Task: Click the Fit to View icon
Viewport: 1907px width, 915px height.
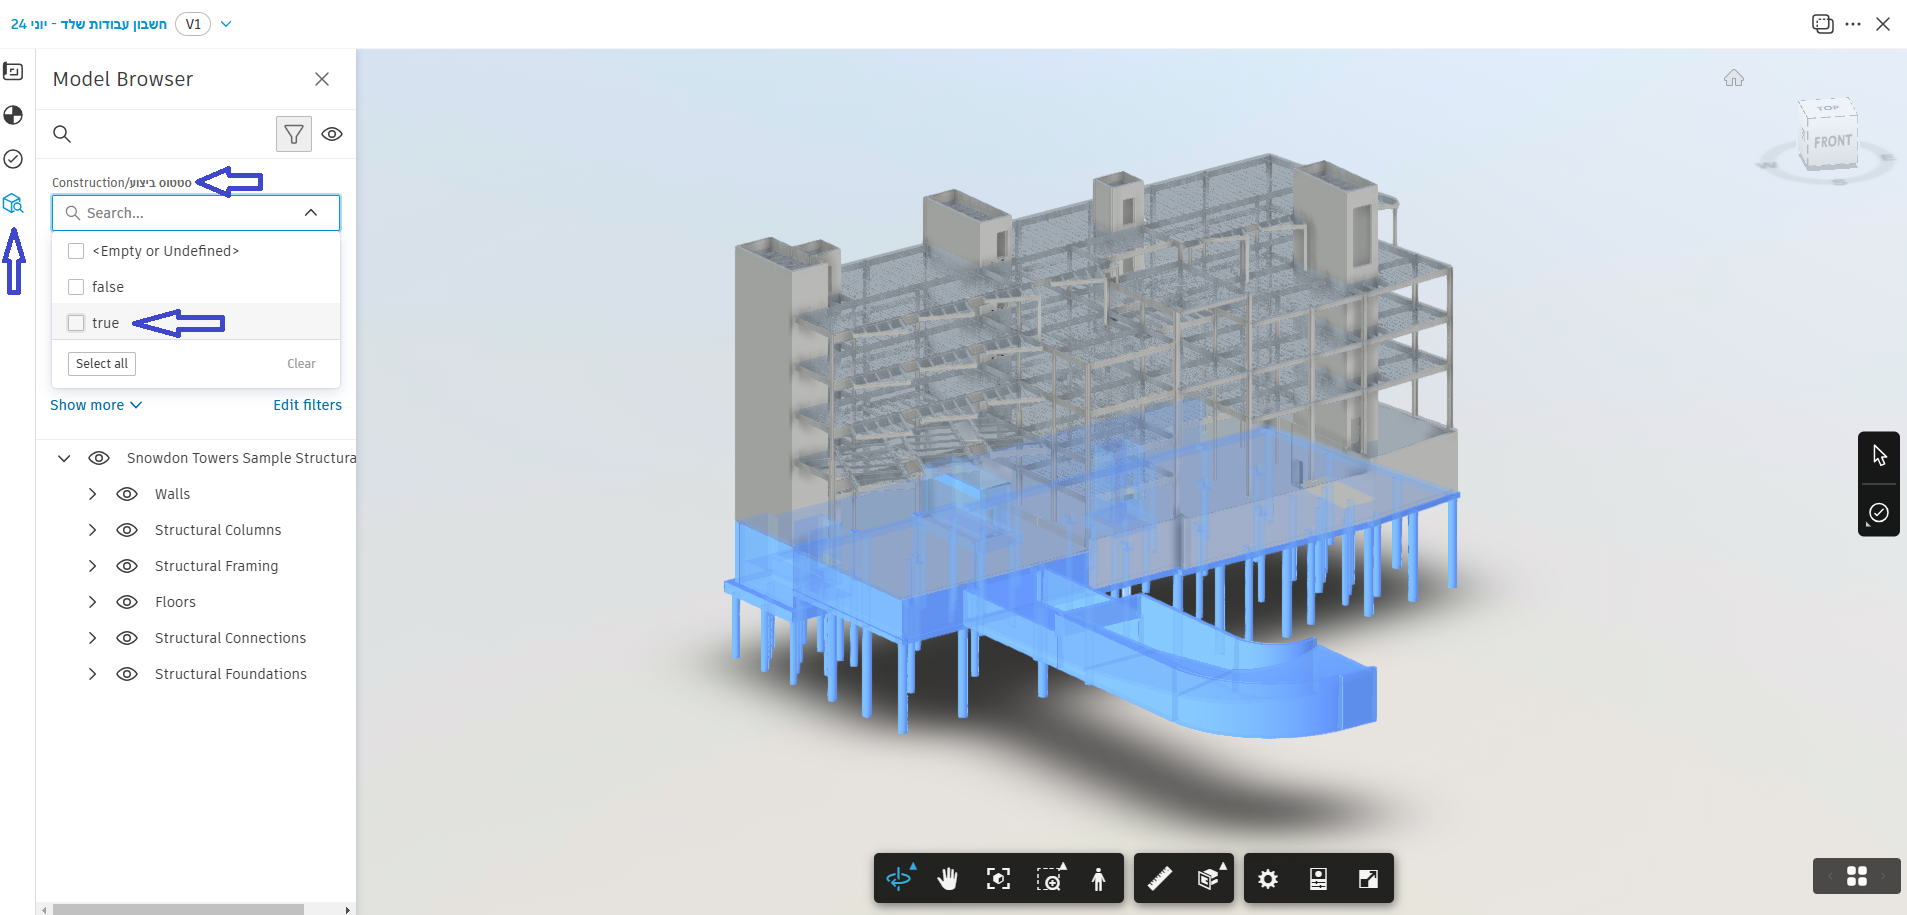Action: point(998,878)
